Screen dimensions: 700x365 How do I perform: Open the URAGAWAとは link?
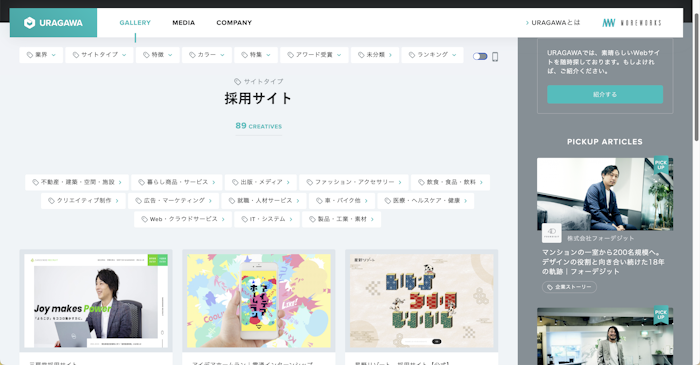[x=553, y=23]
